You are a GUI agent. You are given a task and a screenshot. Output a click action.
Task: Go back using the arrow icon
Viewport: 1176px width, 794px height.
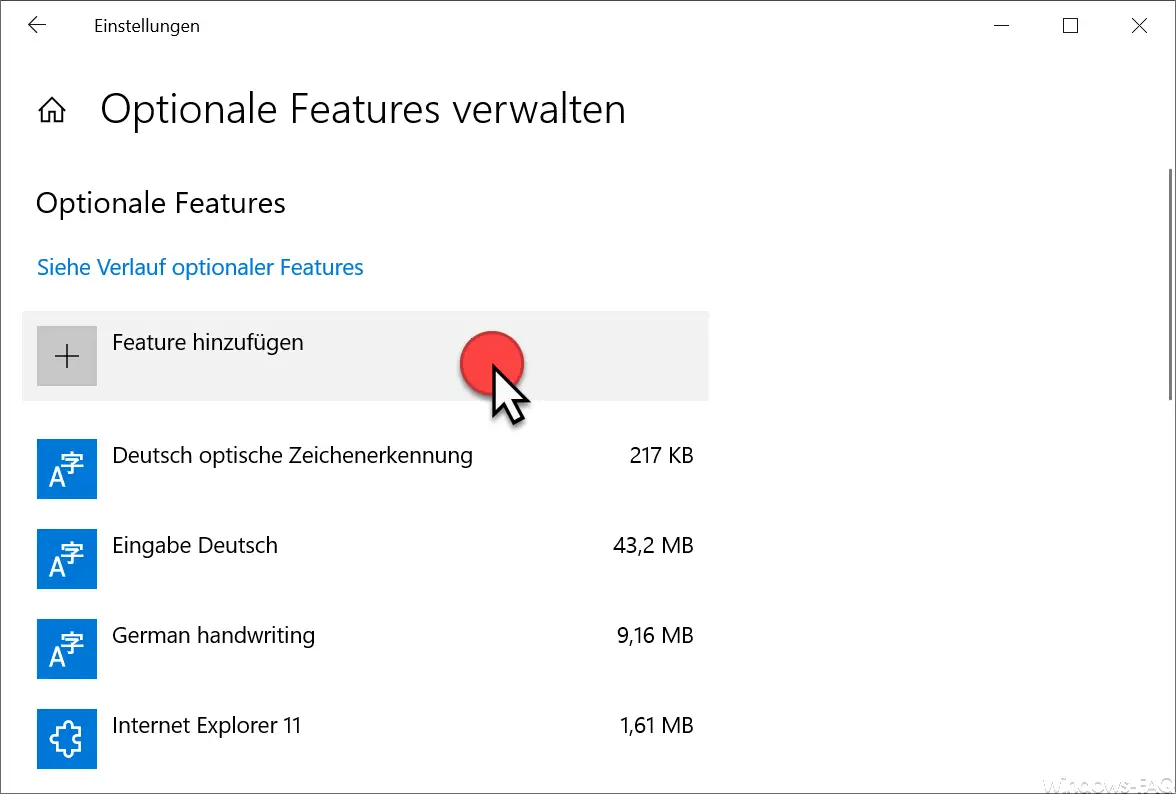(x=36, y=25)
